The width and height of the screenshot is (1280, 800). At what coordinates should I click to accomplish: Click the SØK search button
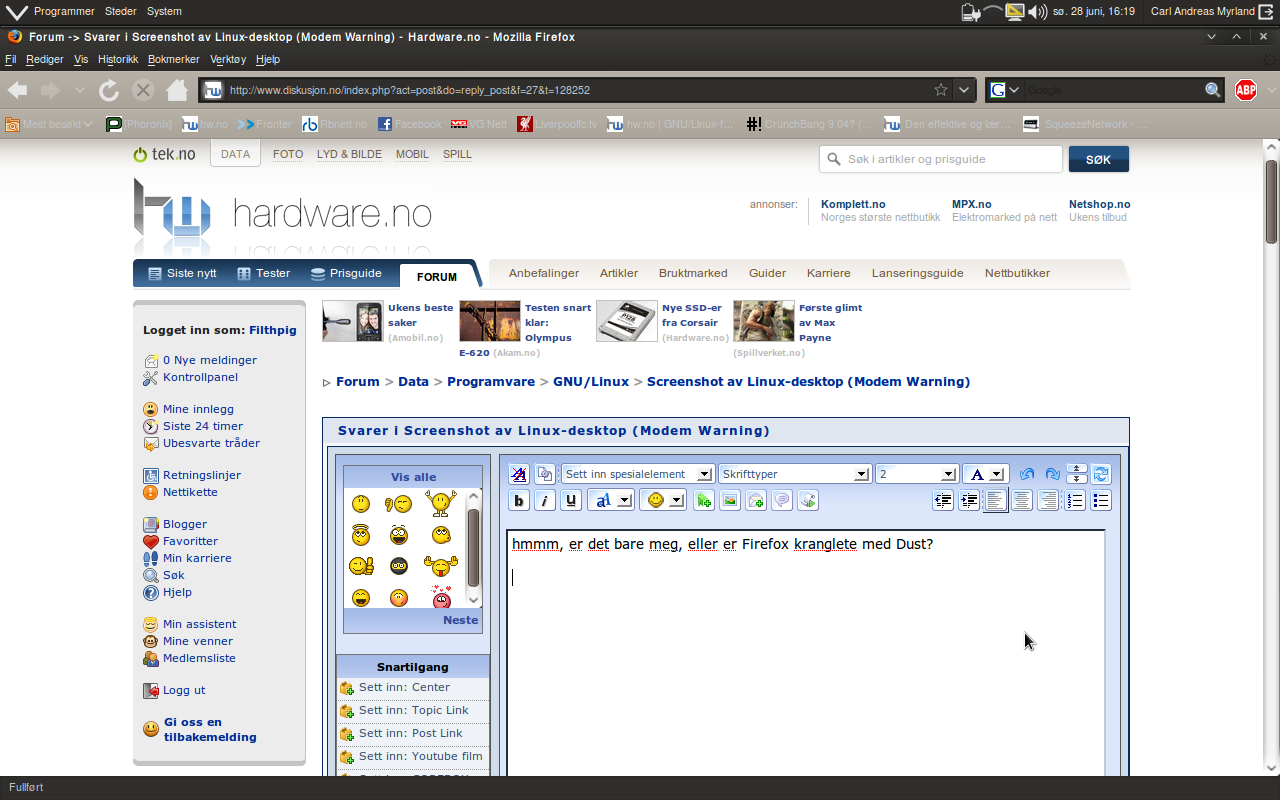1098,159
